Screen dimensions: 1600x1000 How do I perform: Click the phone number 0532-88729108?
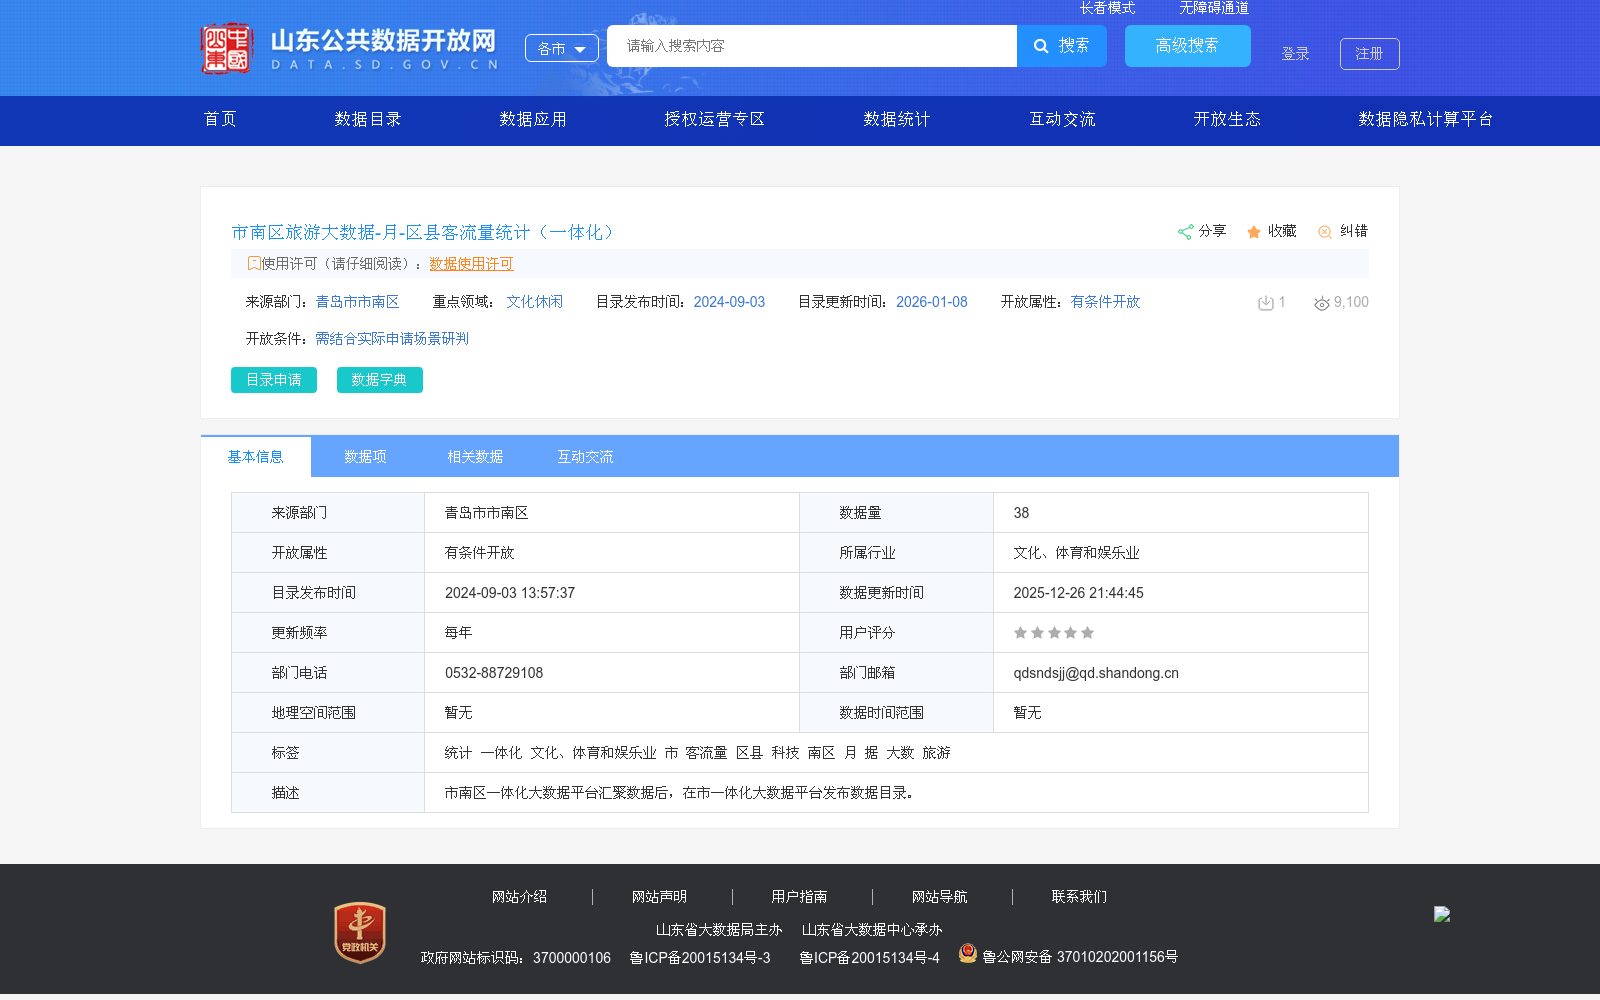coord(494,673)
